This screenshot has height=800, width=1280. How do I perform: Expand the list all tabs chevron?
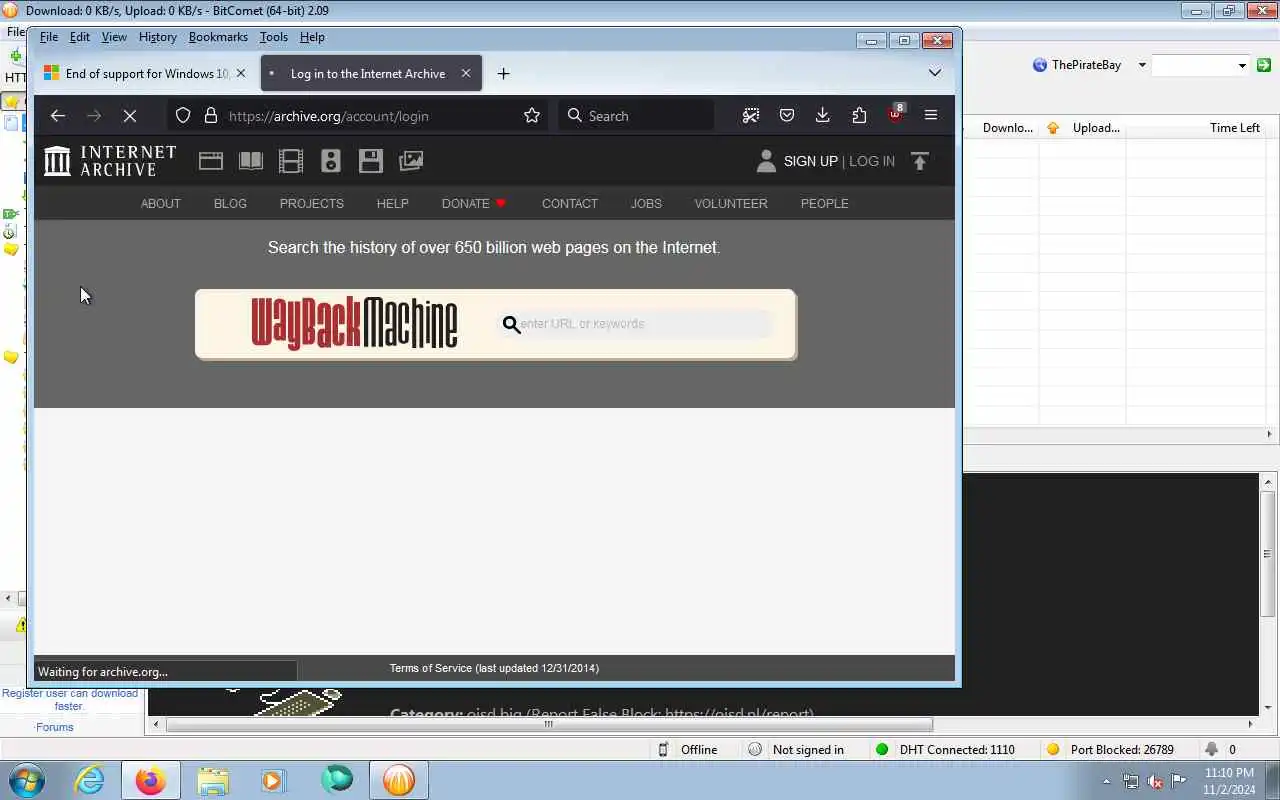[935, 73]
